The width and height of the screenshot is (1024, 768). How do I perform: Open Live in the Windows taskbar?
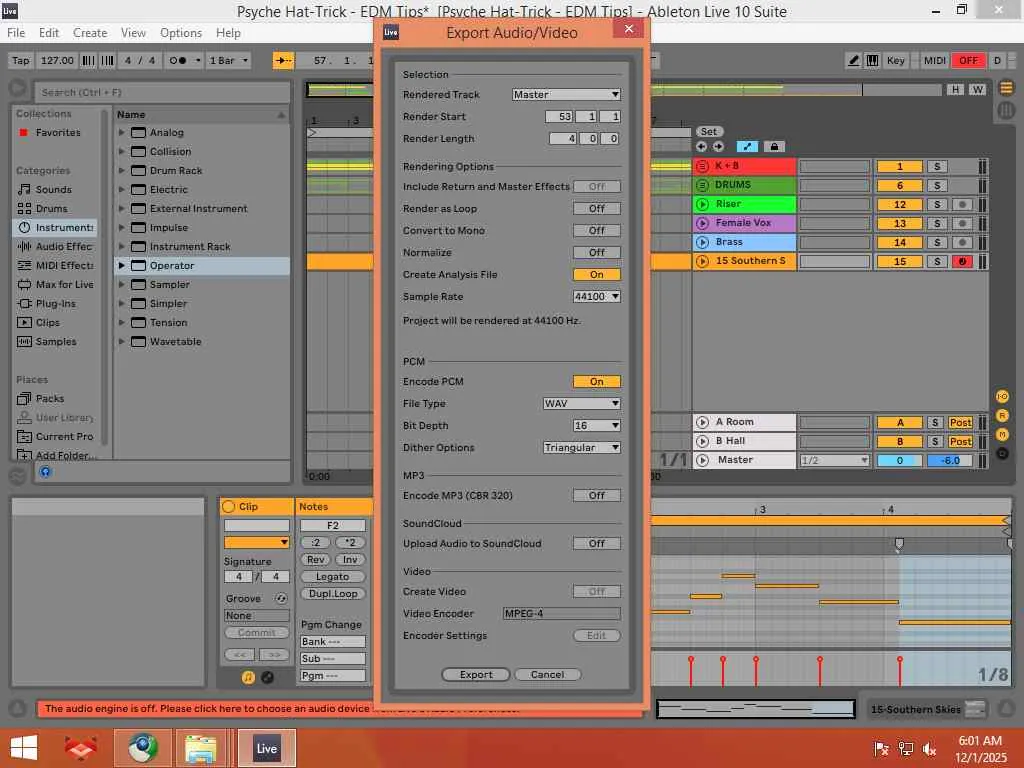tap(266, 748)
